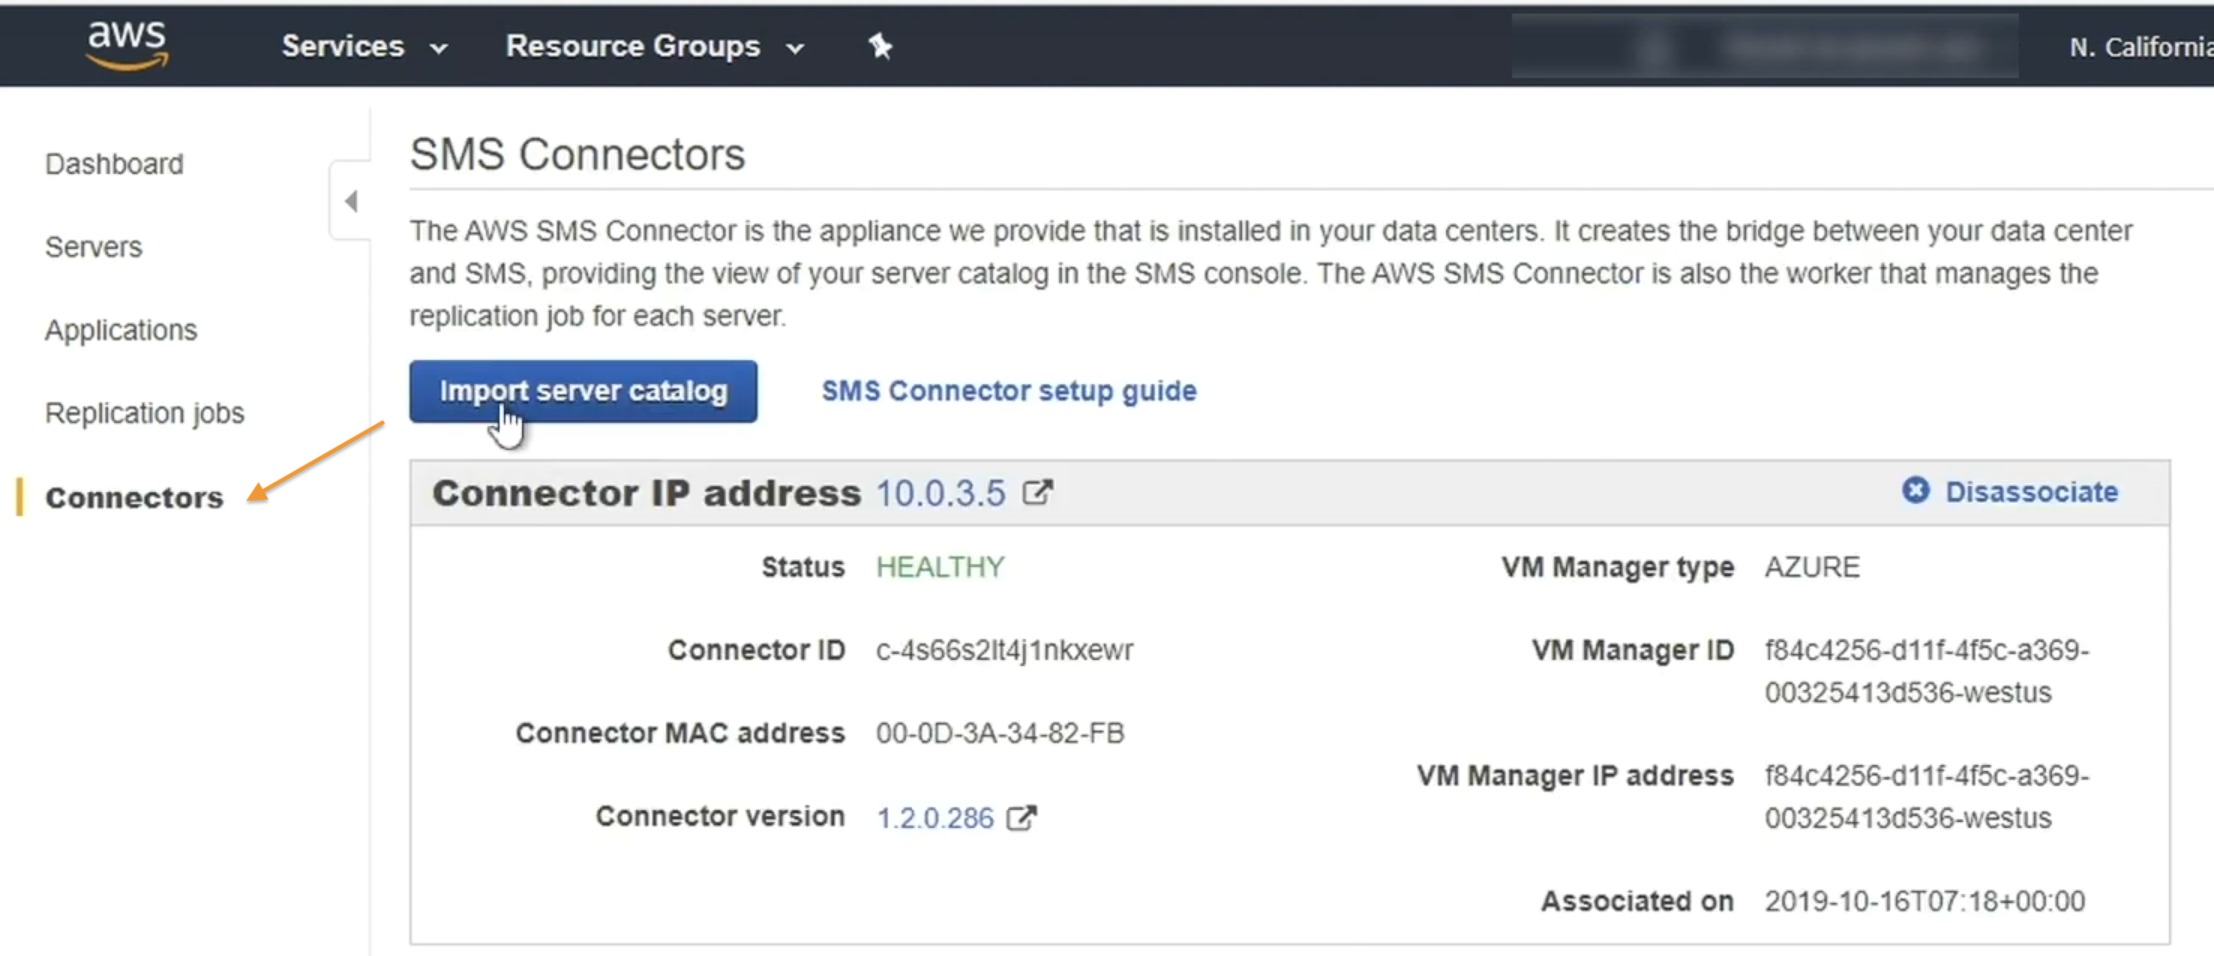Collapse the sidebar with the arrow
The width and height of the screenshot is (2214, 956).
tap(351, 201)
